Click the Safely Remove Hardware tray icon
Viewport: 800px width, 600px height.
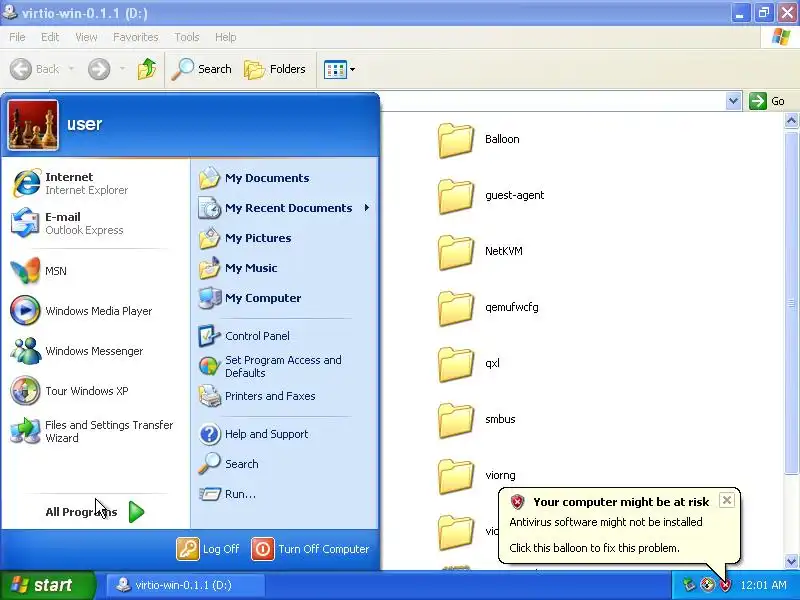[x=690, y=585]
